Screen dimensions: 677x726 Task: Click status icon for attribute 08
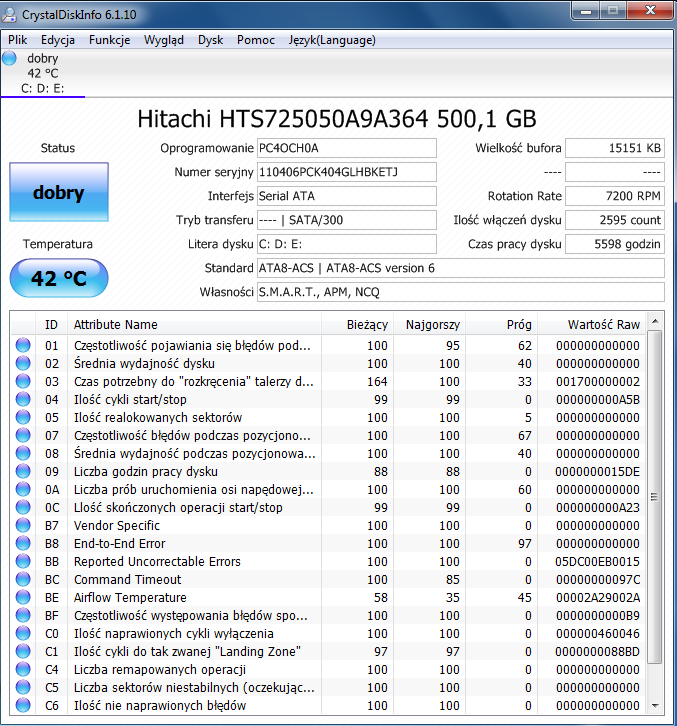(23, 454)
